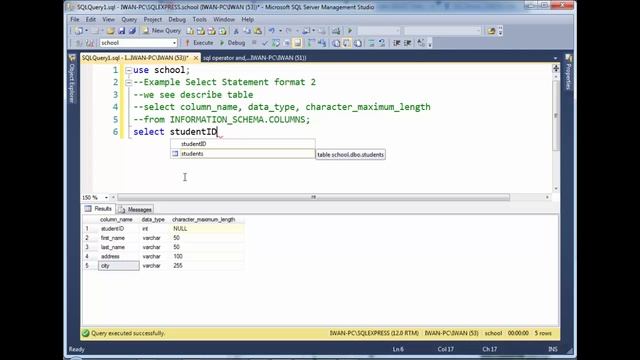
Task: Click the Analysis Services DMX Query icon
Action: pyautogui.click(x=211, y=31)
